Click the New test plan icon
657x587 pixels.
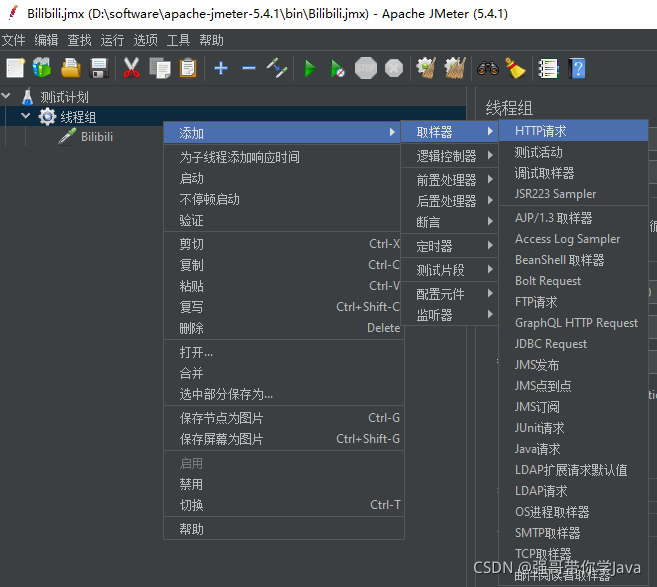pos(16,68)
